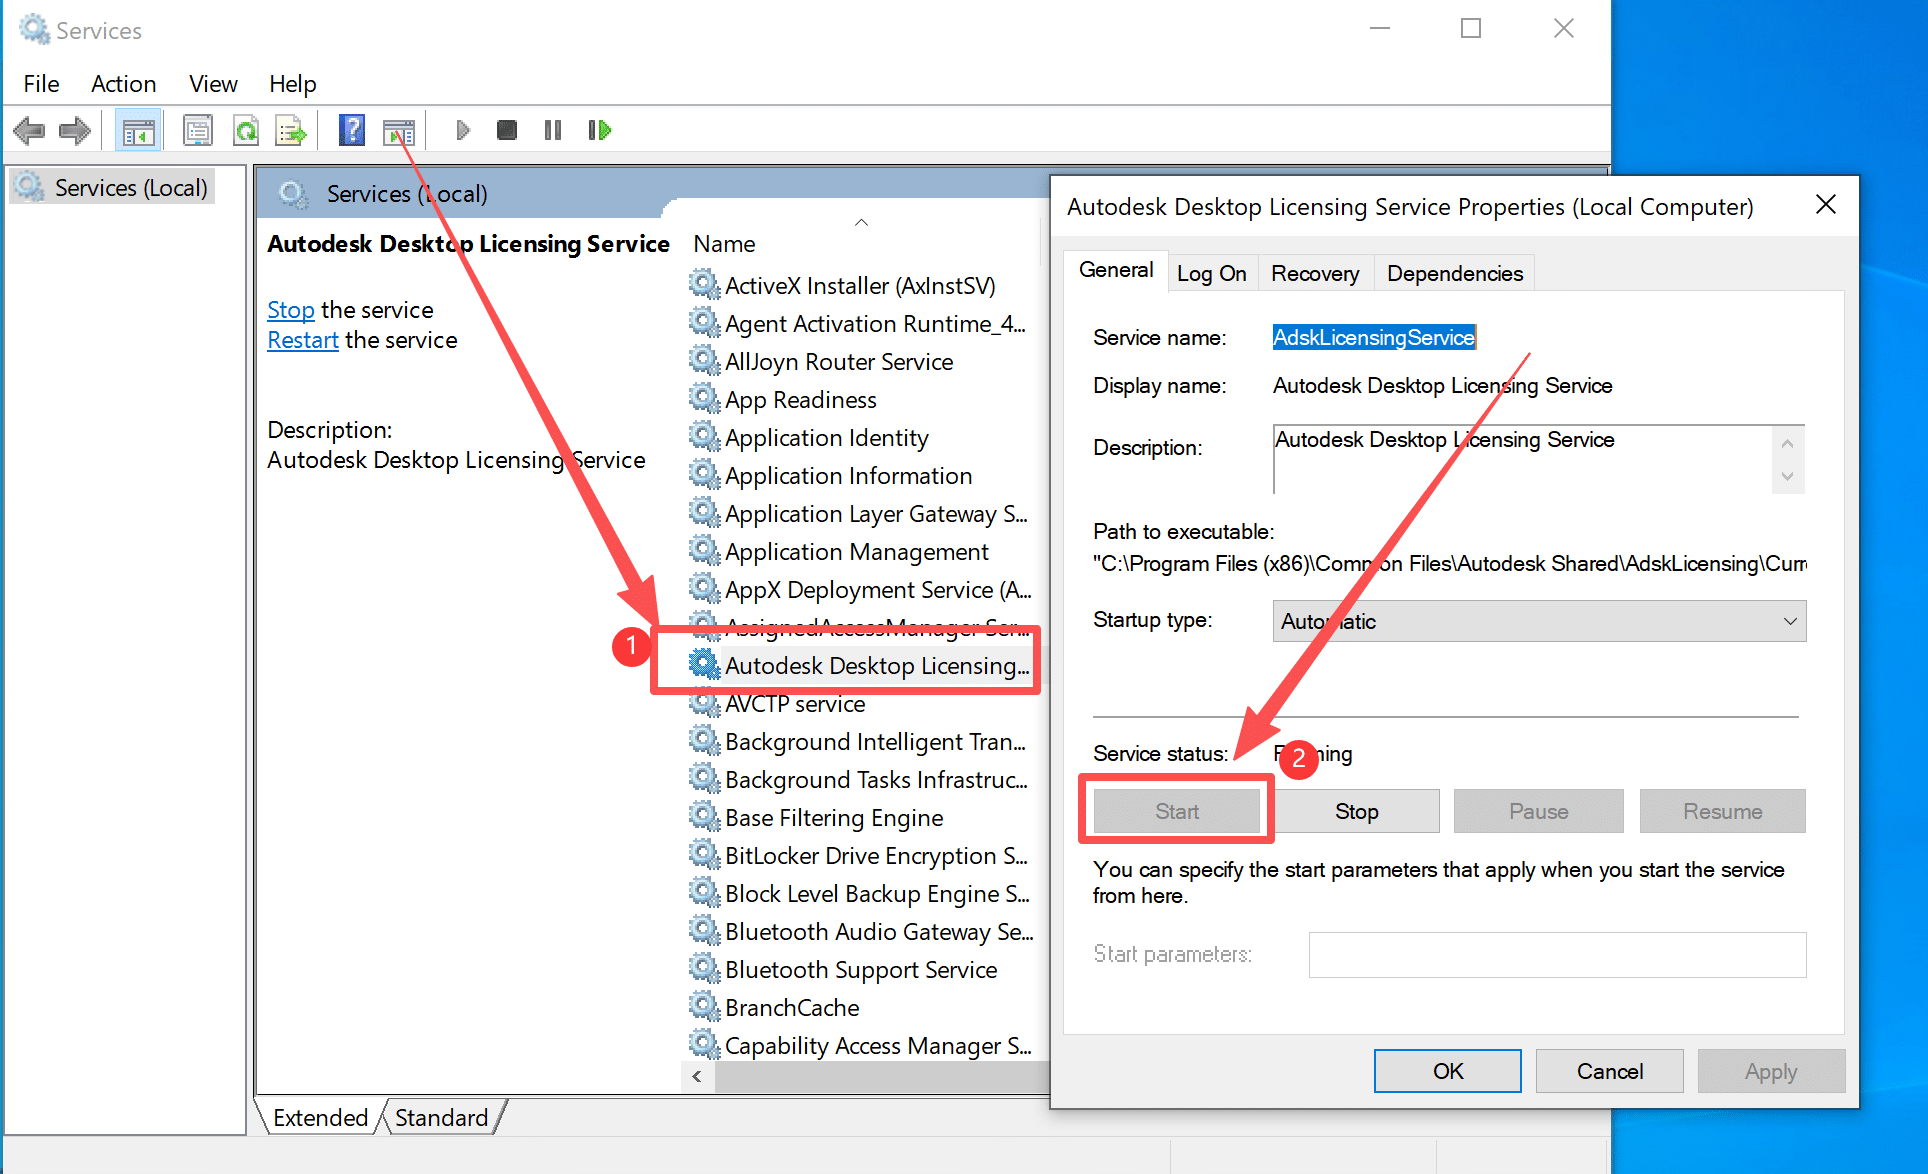The image size is (1928, 1174).
Task: Click horizontal scrollbar left arrow
Action: point(697,1076)
